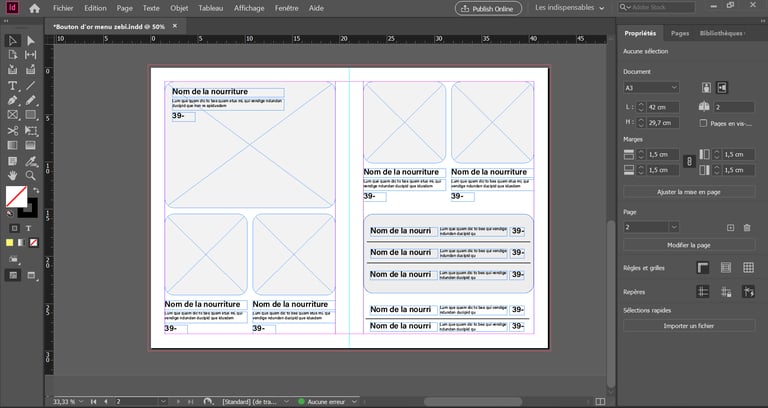Click the Home icon in top bar

tap(35, 8)
